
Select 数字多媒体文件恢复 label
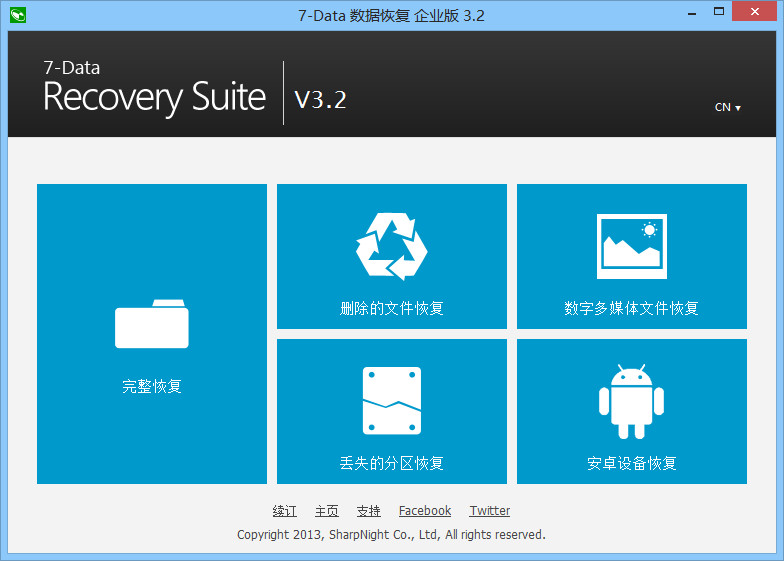tap(632, 308)
